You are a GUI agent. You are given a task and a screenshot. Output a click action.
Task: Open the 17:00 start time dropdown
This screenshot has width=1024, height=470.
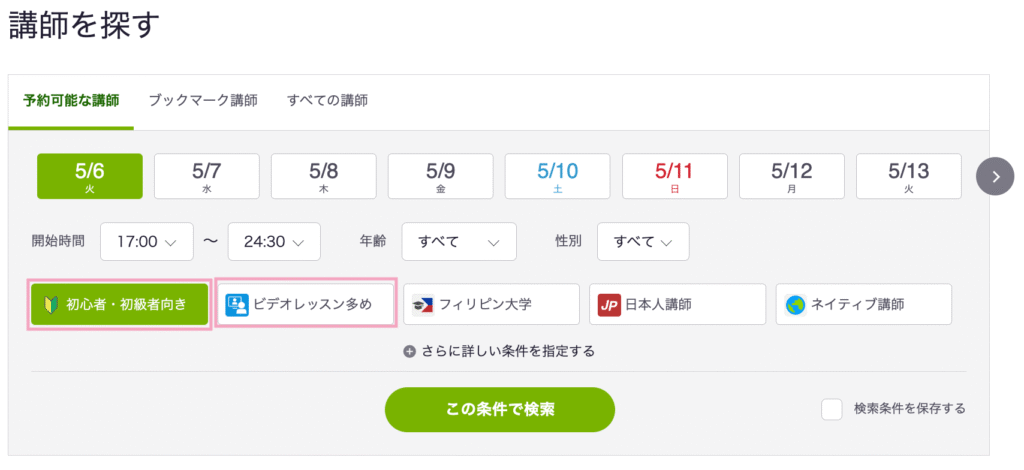tap(147, 242)
